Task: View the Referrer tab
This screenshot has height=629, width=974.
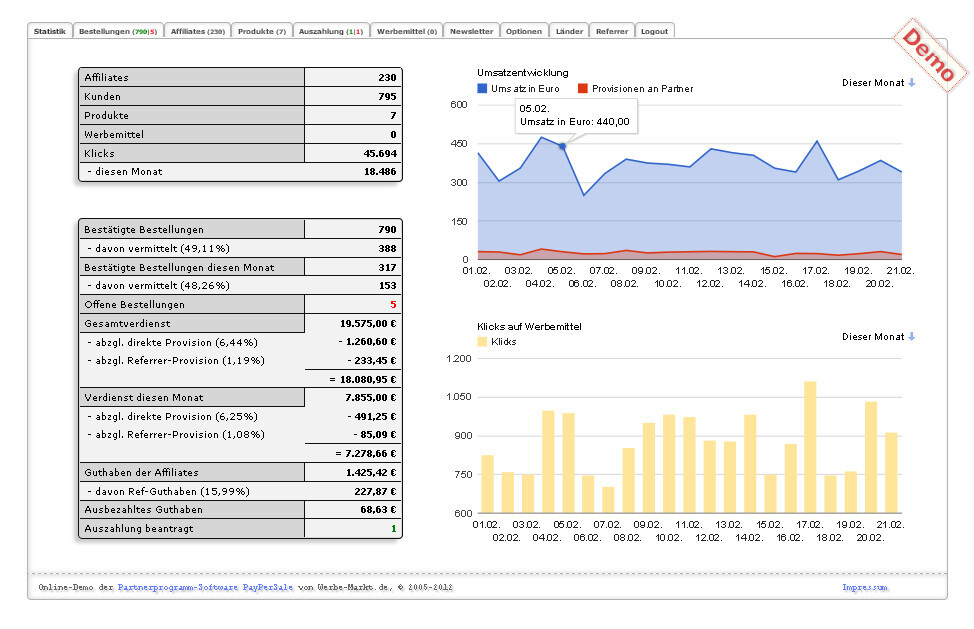Action: pos(612,31)
